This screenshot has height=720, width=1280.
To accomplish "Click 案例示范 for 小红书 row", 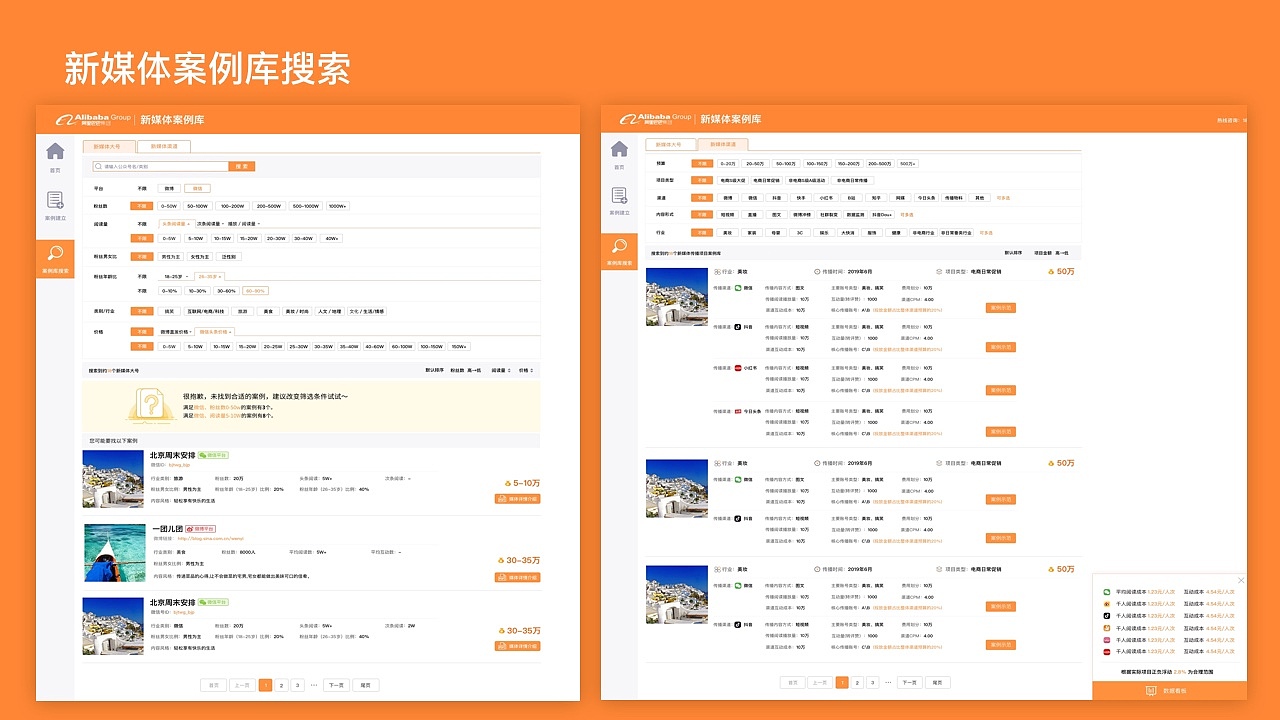I will 1001,390.
